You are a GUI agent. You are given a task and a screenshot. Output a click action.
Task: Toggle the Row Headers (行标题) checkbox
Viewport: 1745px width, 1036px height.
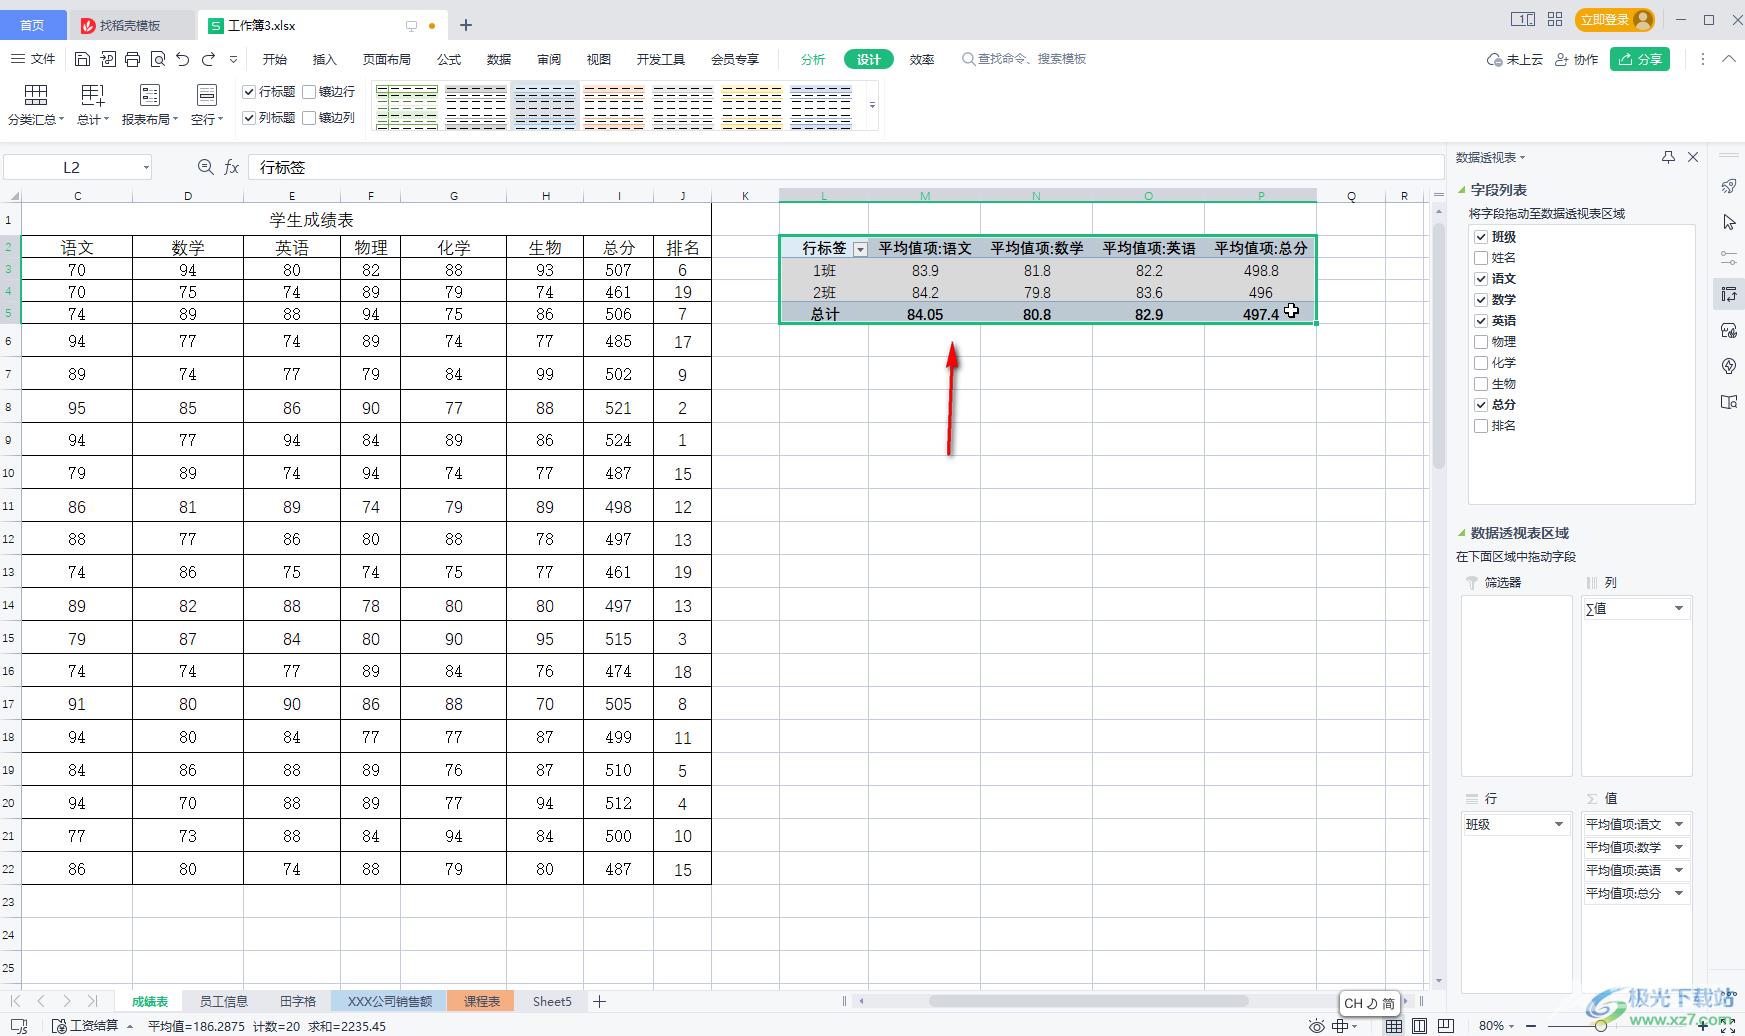pos(249,92)
